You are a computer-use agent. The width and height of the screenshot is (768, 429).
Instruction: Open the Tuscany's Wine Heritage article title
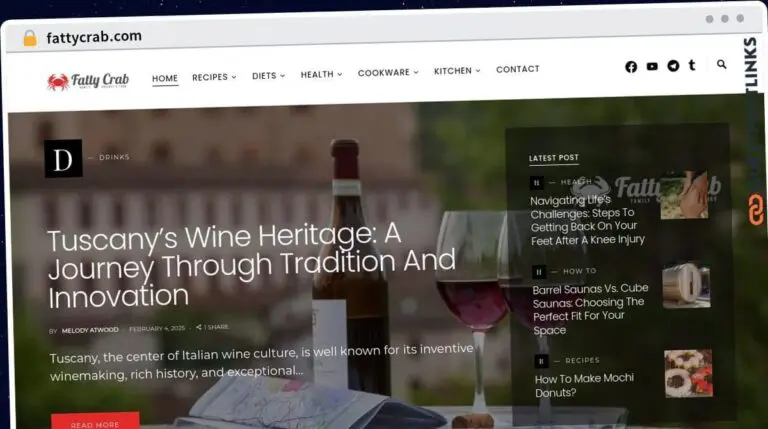[251, 265]
